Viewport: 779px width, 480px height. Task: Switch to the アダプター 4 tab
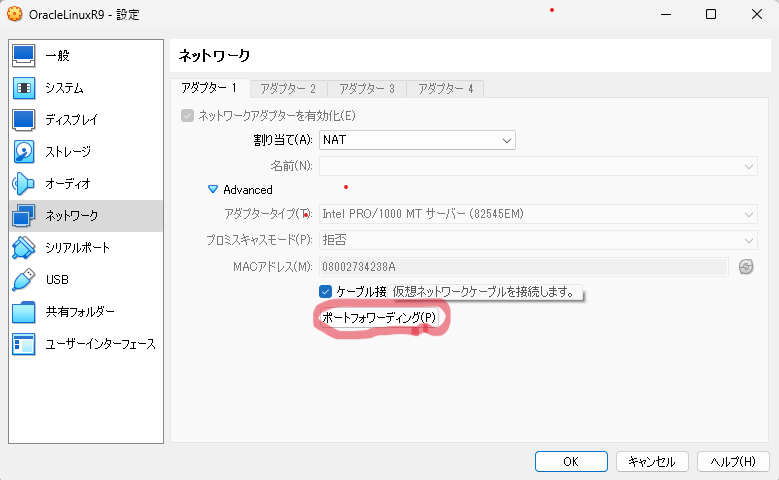click(x=445, y=89)
